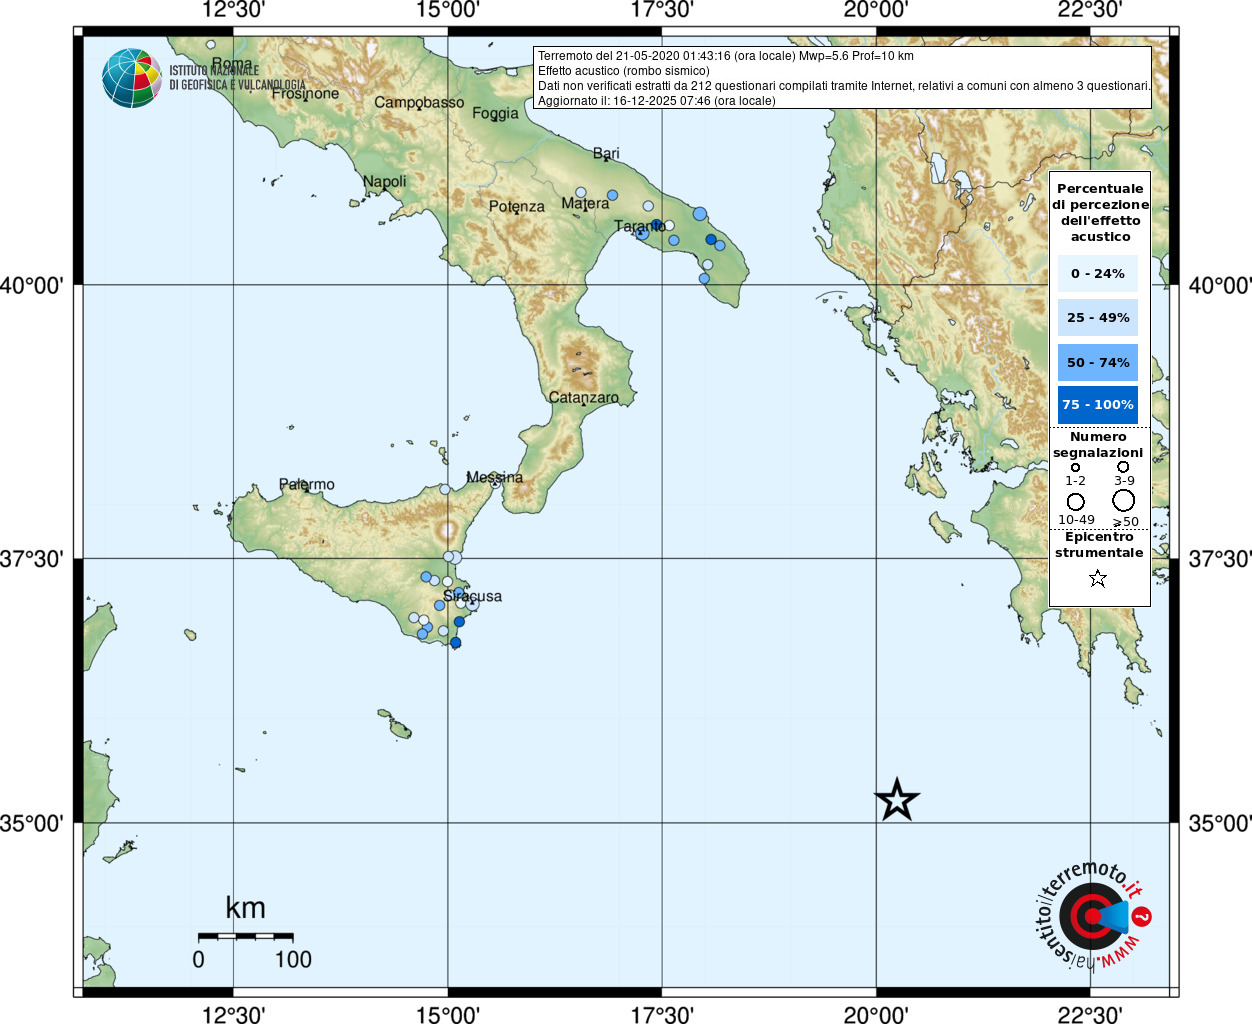1252x1024 pixels.
Task: Click the Messina city label
Action: tap(495, 477)
